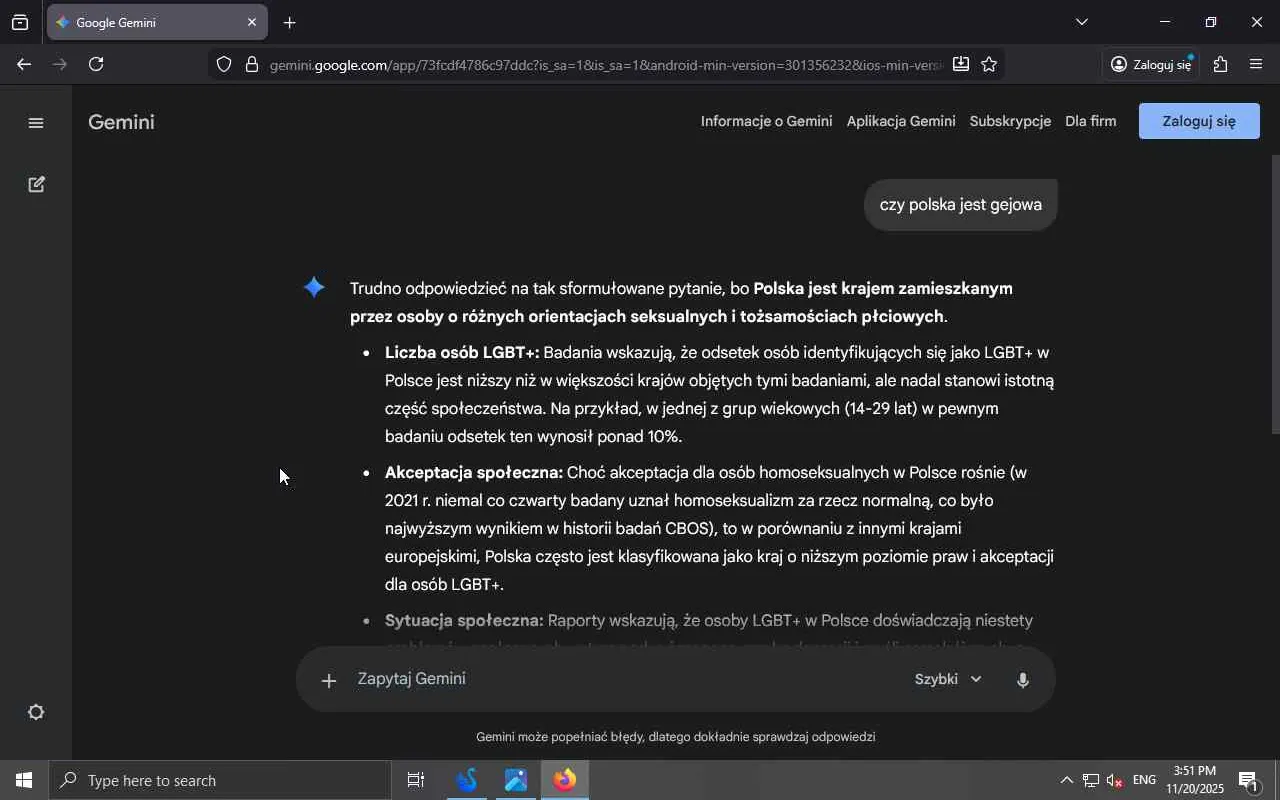Open the clock and date in system tray

pos(1195,781)
